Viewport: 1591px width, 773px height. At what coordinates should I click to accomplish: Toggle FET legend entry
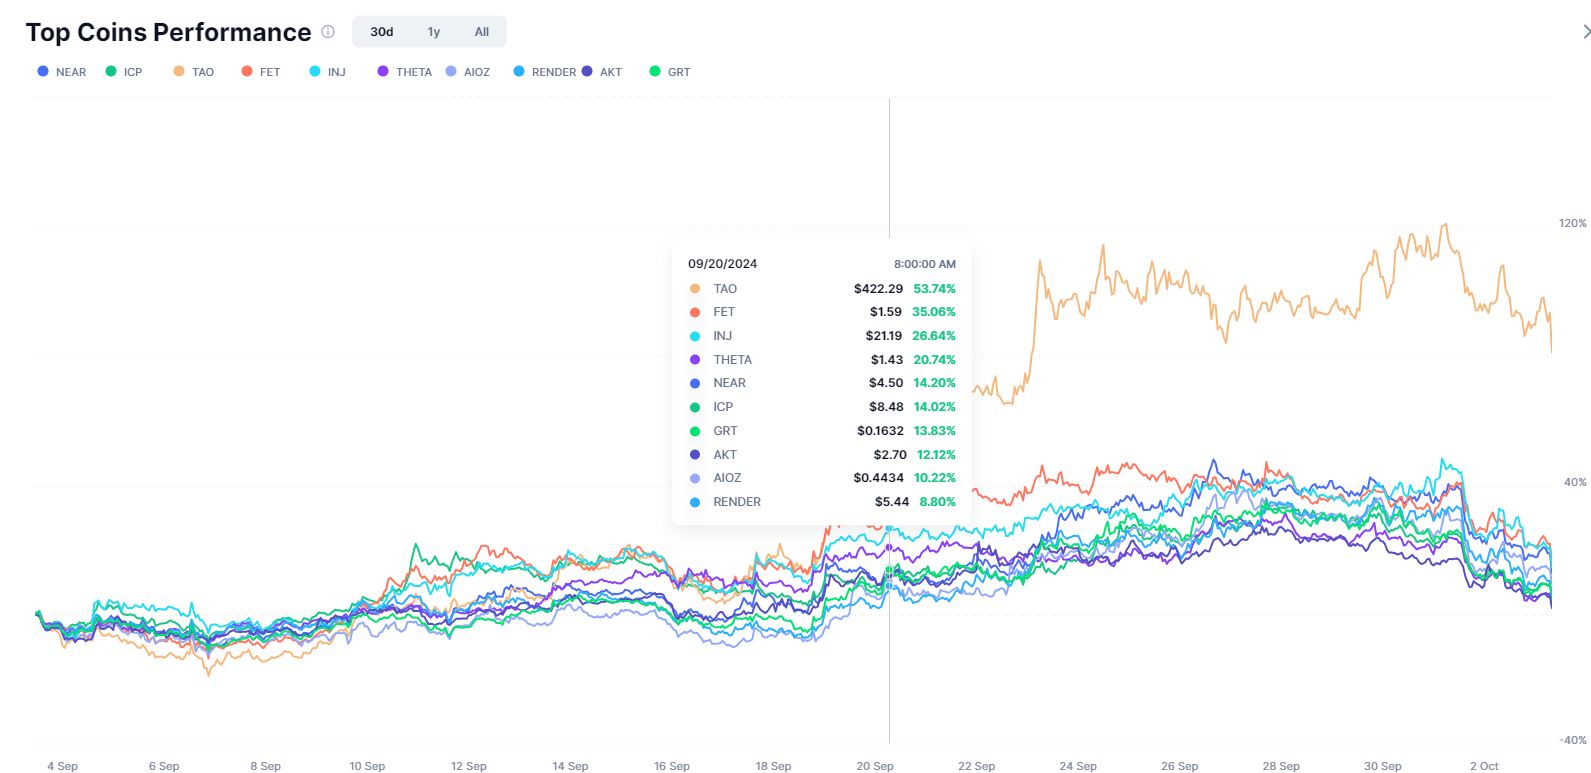click(x=261, y=72)
